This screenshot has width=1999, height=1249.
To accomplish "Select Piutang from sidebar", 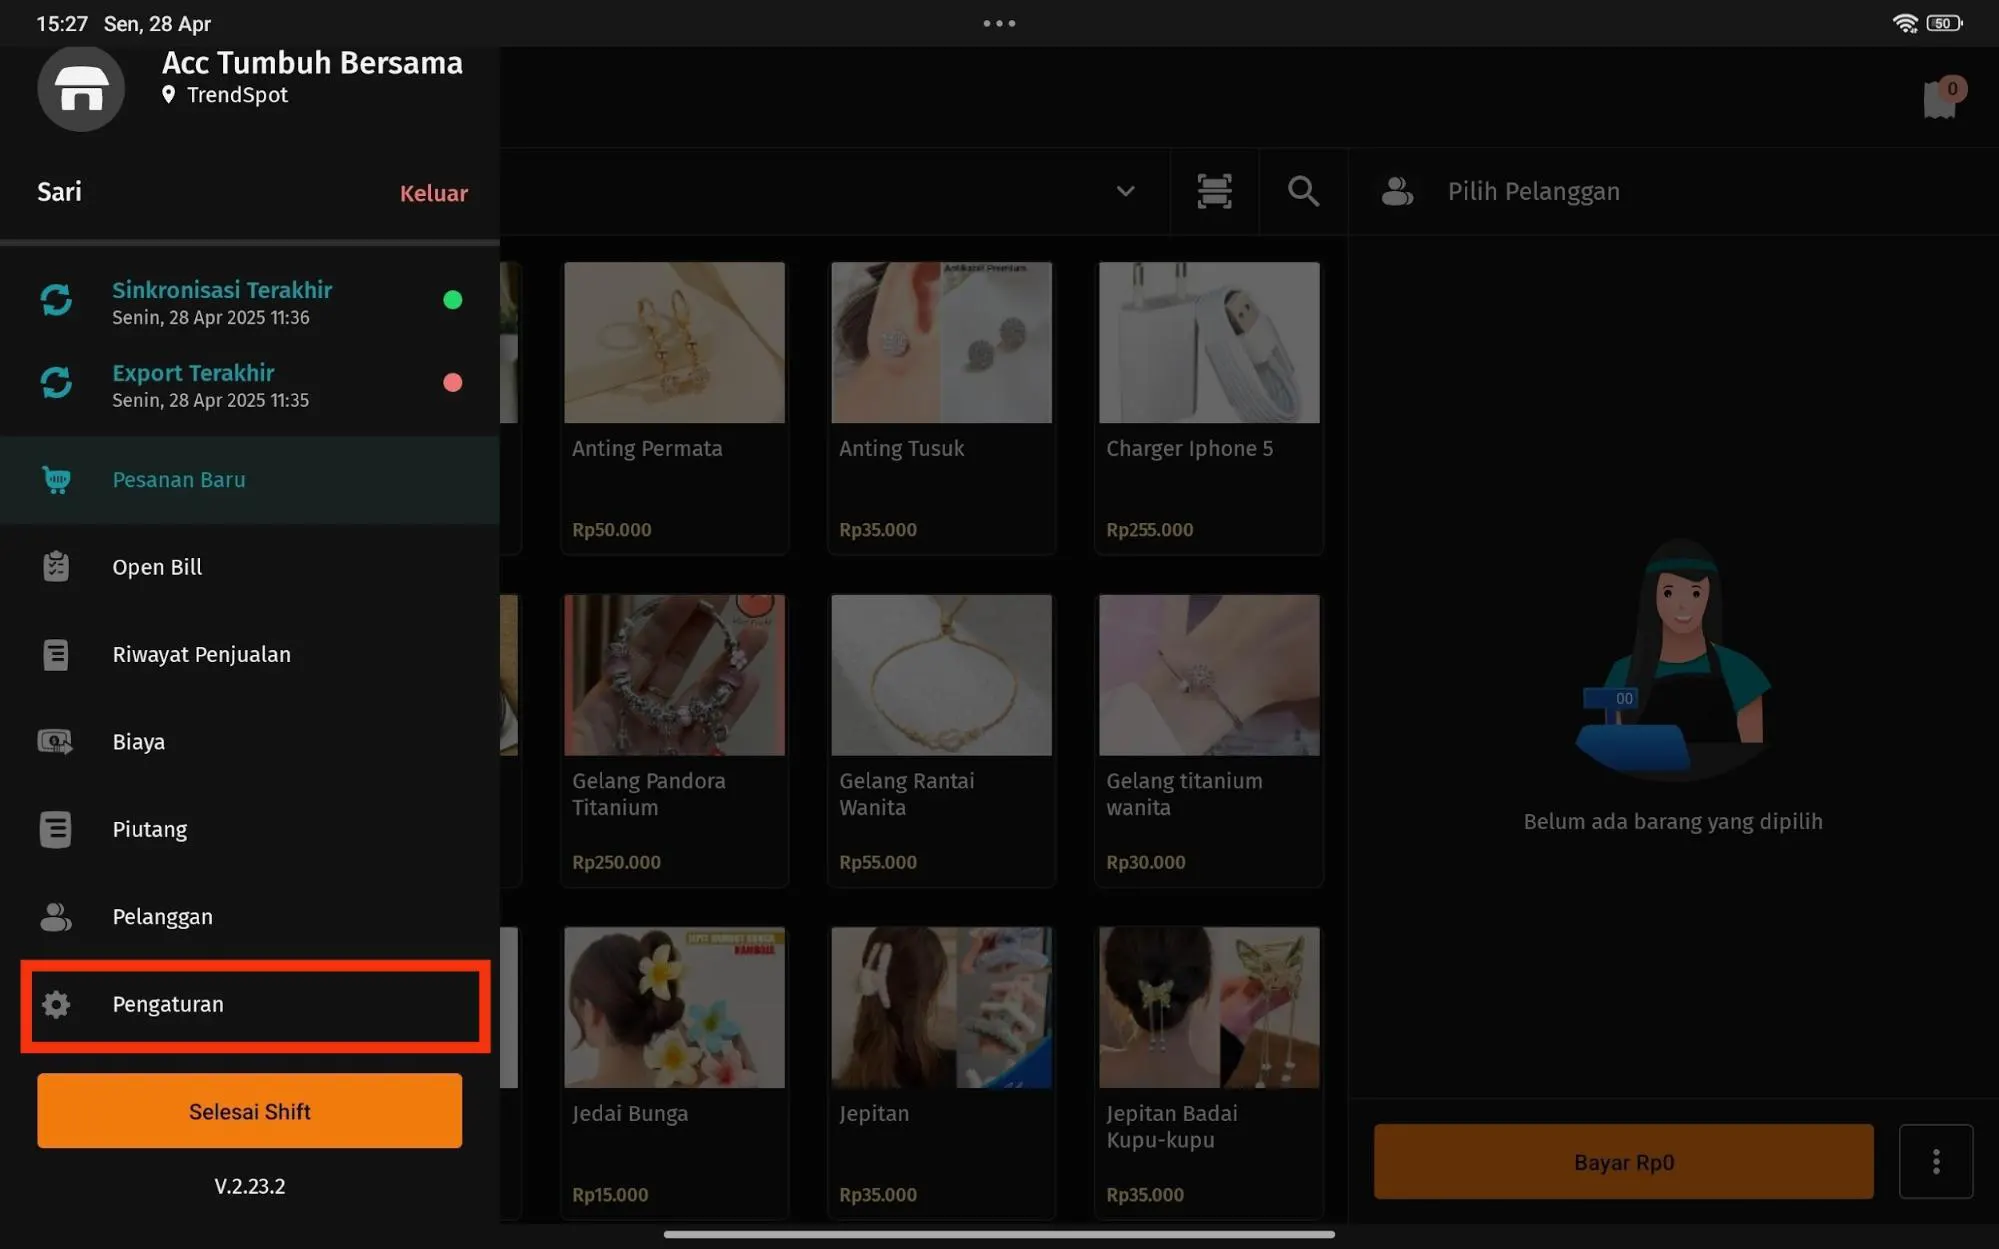I will [149, 829].
